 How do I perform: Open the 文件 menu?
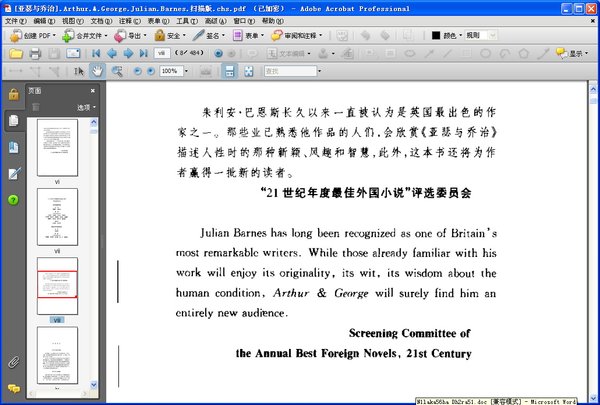coord(15,21)
